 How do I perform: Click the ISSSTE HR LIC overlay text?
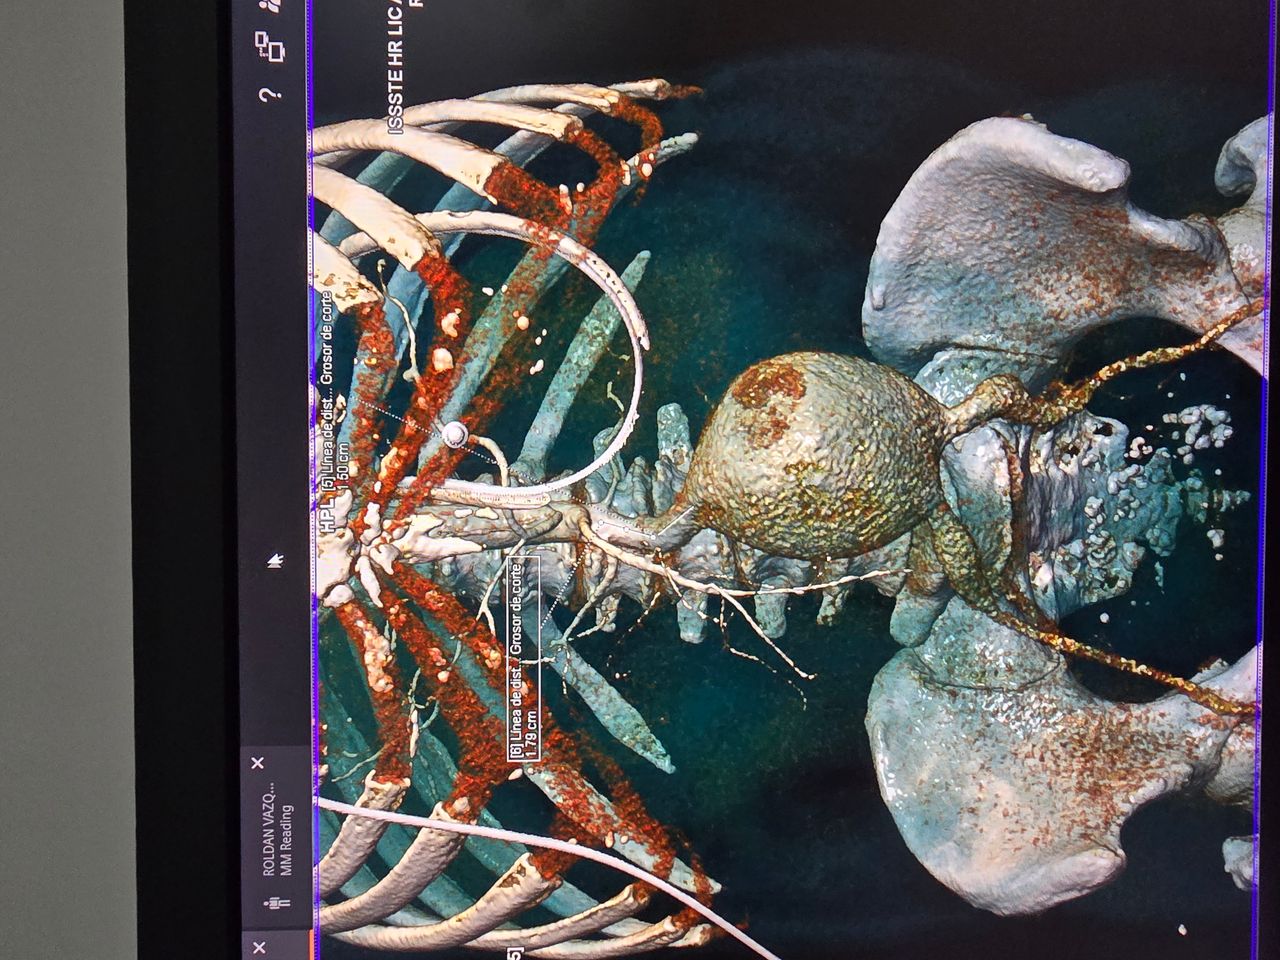tap(393, 66)
